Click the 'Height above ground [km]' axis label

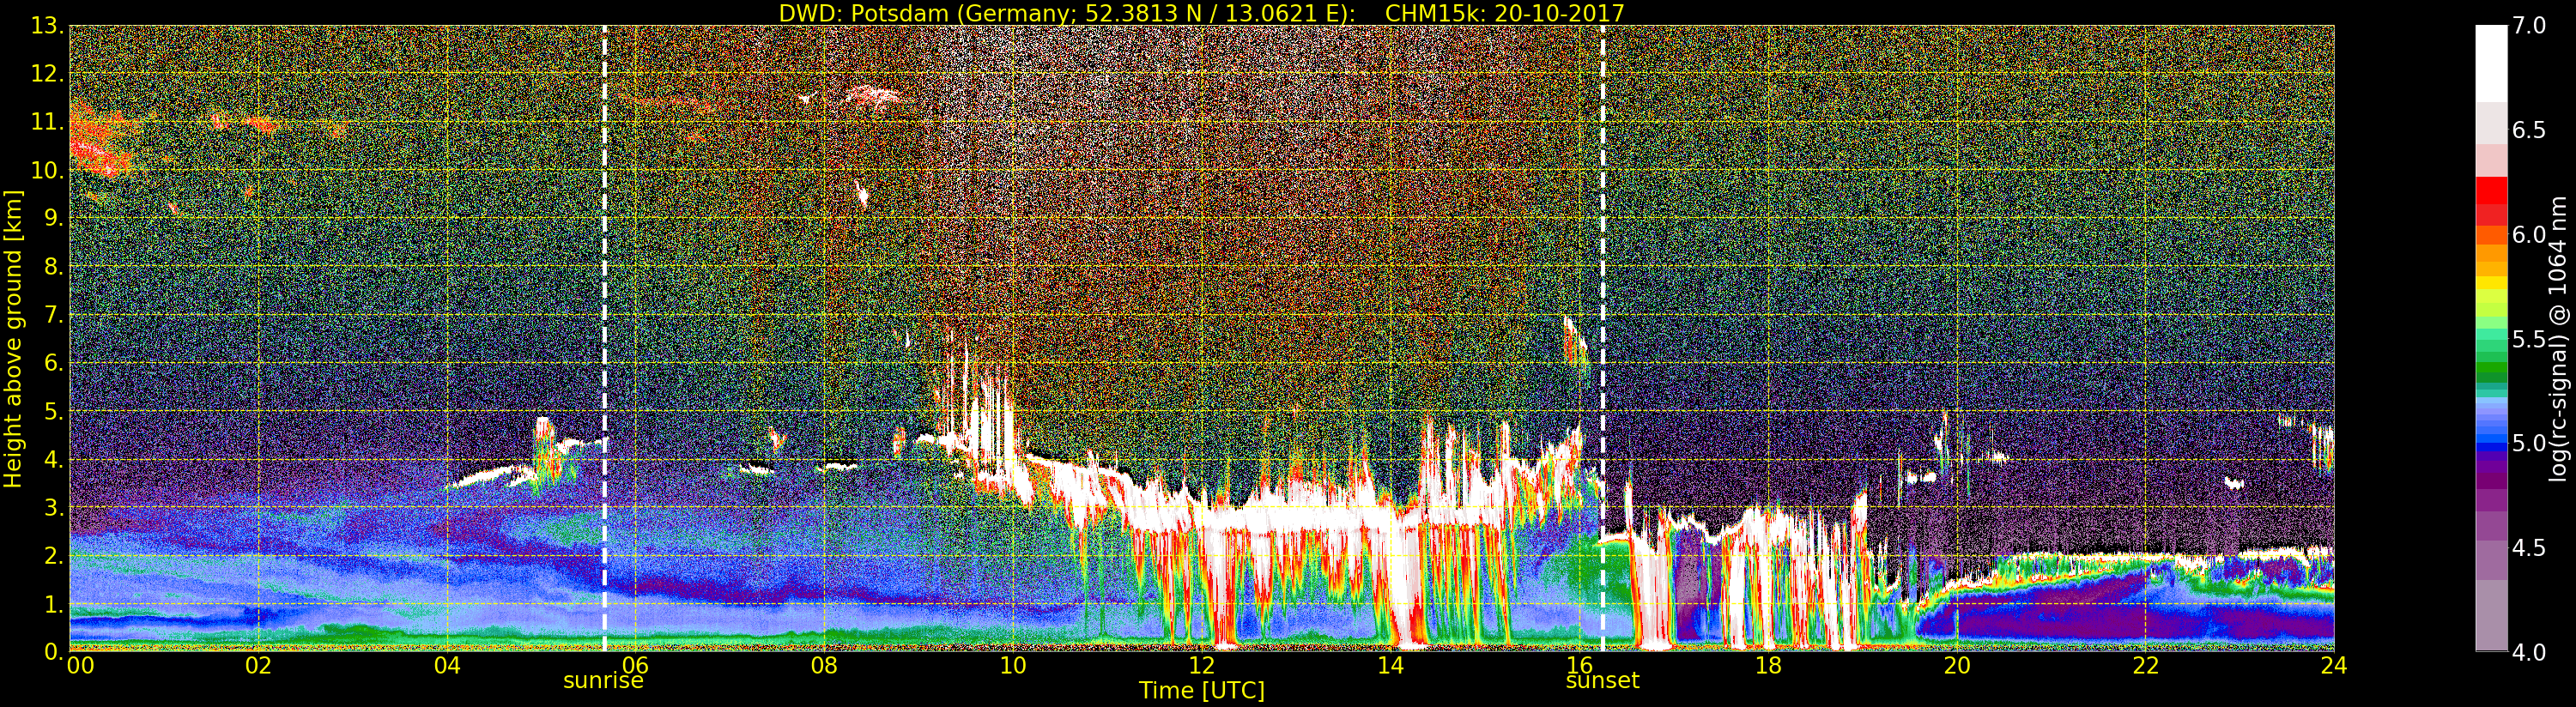[13, 338]
